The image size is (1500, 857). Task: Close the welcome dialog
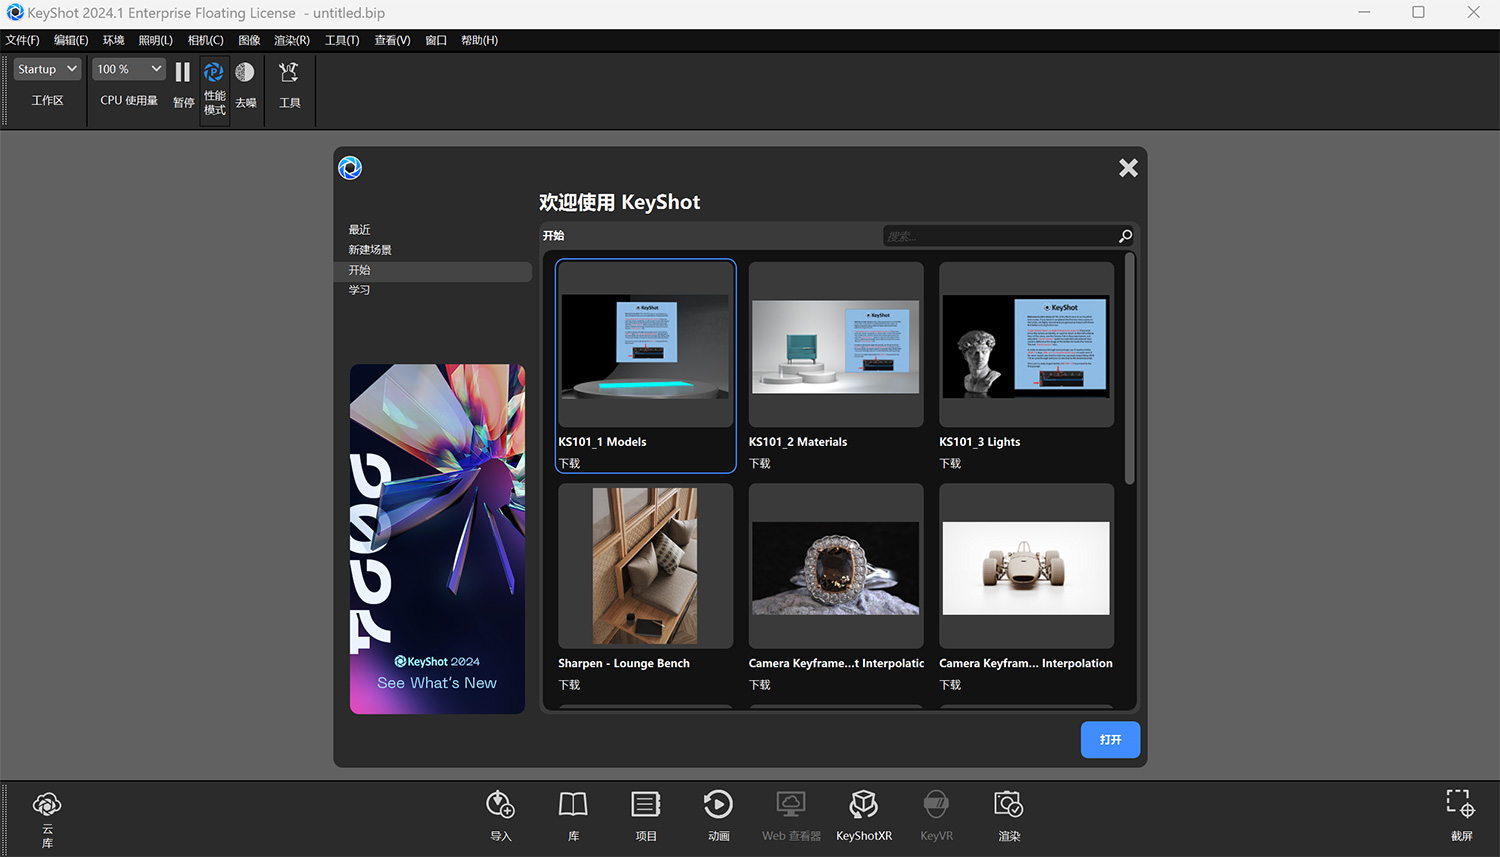point(1128,168)
